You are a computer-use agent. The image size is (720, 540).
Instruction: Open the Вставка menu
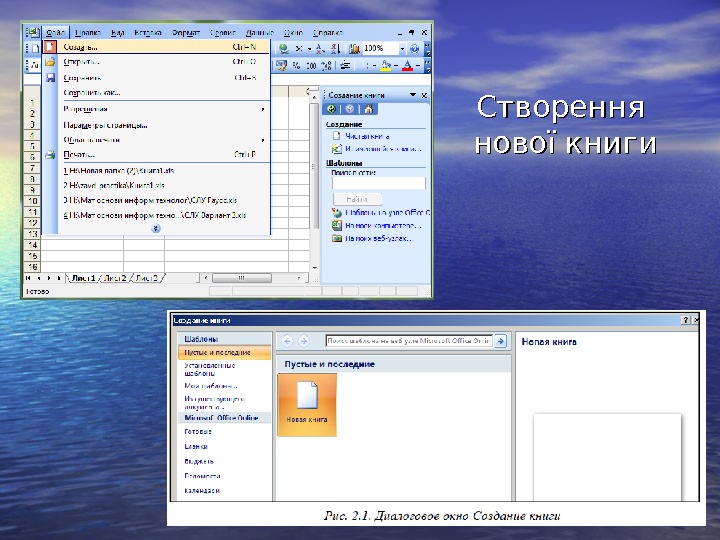coord(147,33)
